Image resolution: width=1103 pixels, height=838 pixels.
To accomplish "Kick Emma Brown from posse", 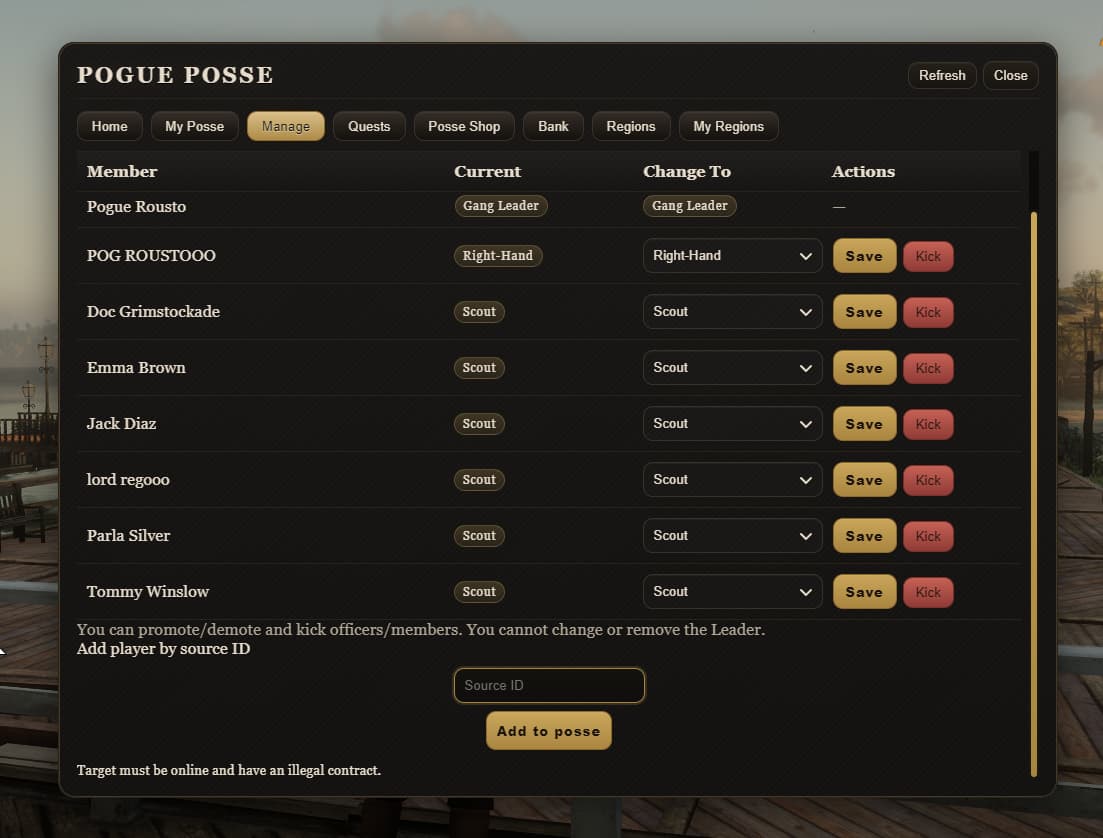I will 928,367.
